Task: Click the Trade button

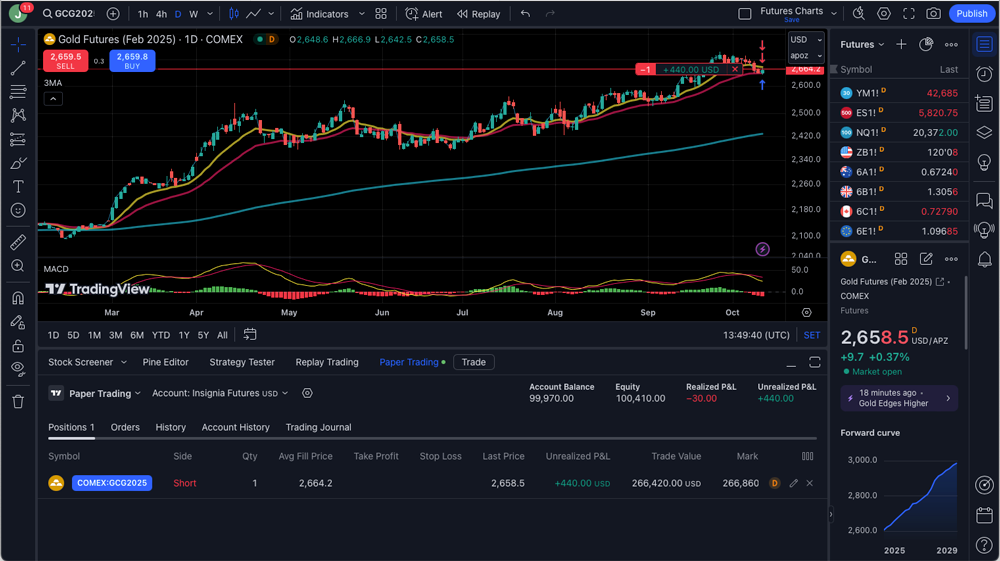Action: pos(473,362)
